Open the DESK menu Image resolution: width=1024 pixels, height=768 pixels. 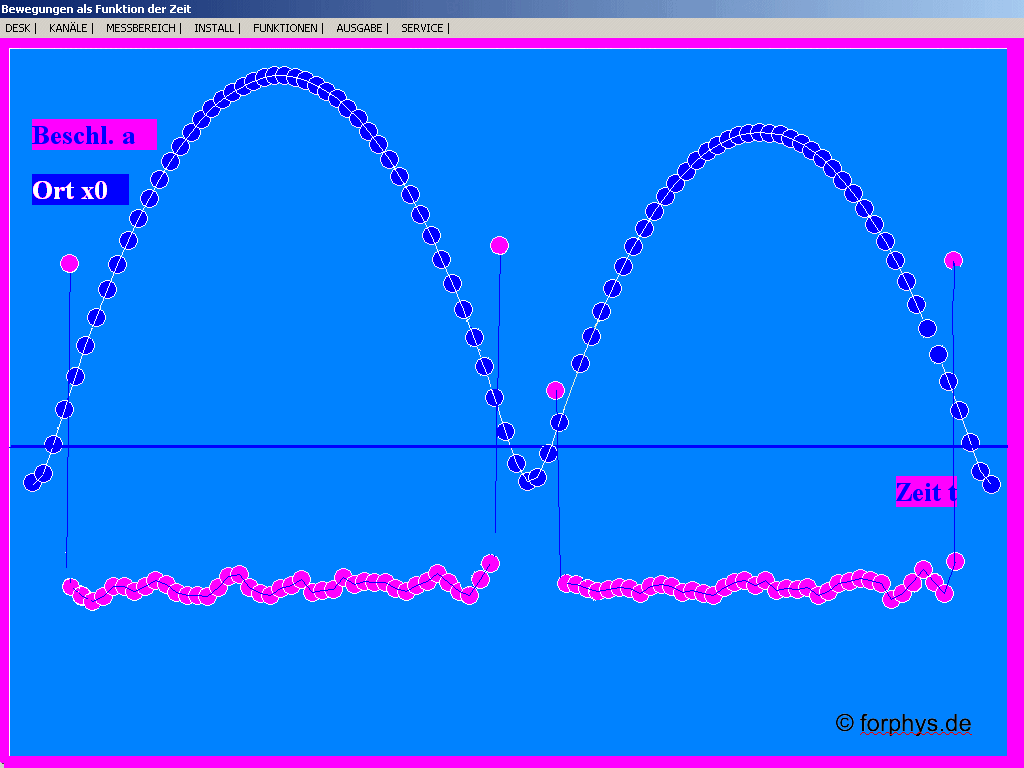click(17, 28)
